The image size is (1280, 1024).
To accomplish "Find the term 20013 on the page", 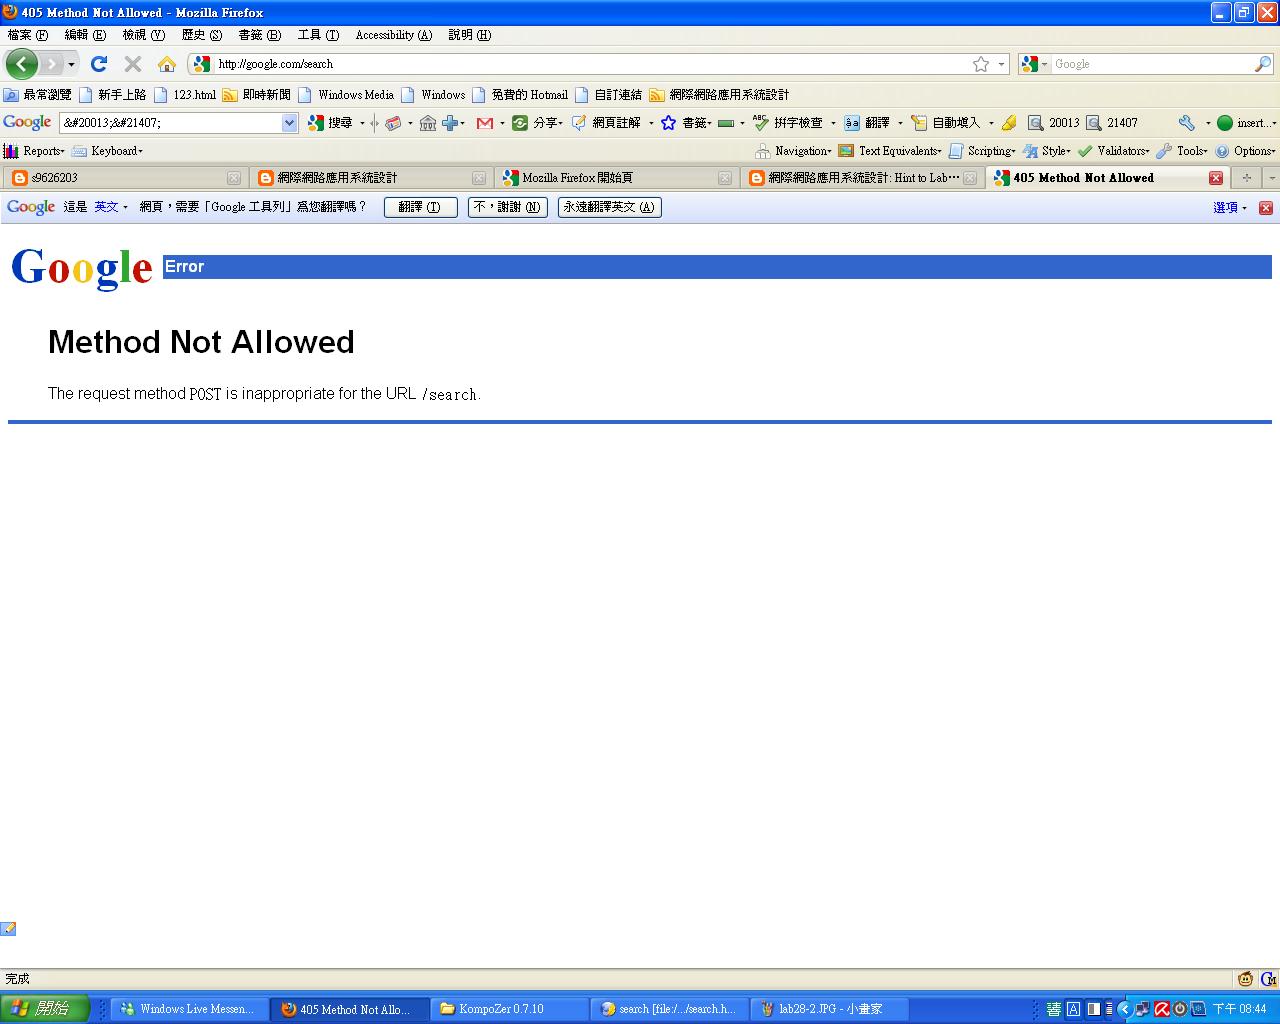I will click(x=1053, y=123).
